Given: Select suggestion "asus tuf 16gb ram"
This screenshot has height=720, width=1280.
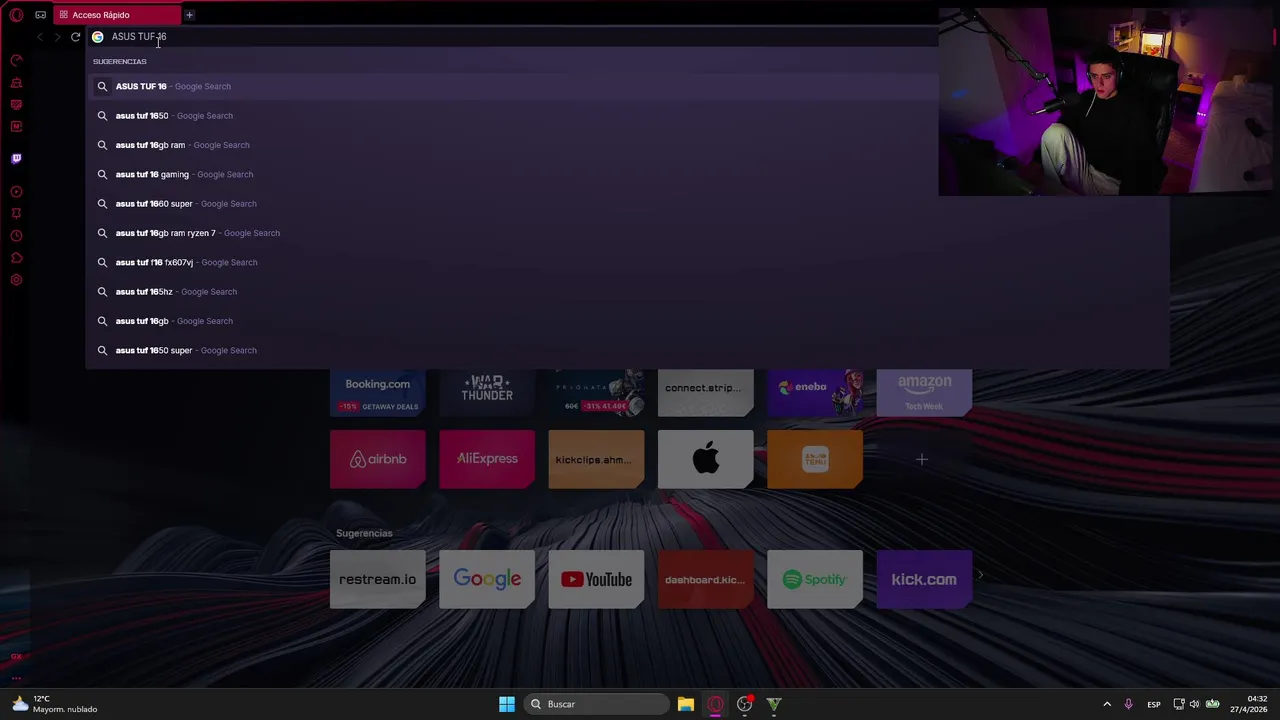Looking at the screenshot, I should (512, 145).
